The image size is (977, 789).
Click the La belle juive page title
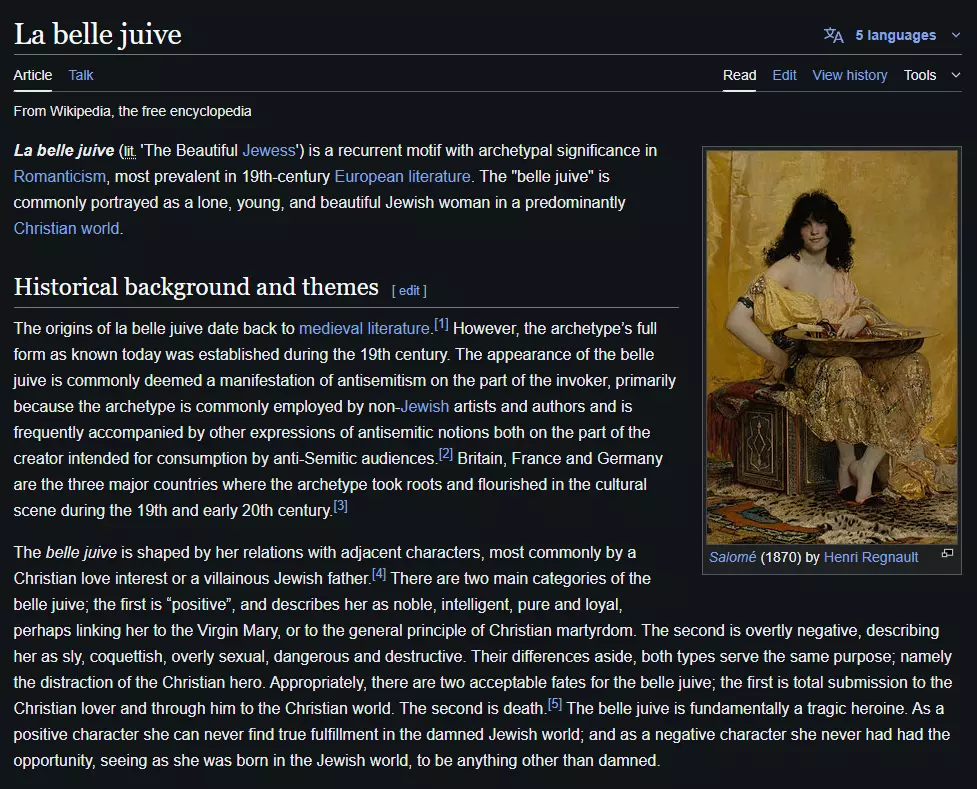point(98,34)
